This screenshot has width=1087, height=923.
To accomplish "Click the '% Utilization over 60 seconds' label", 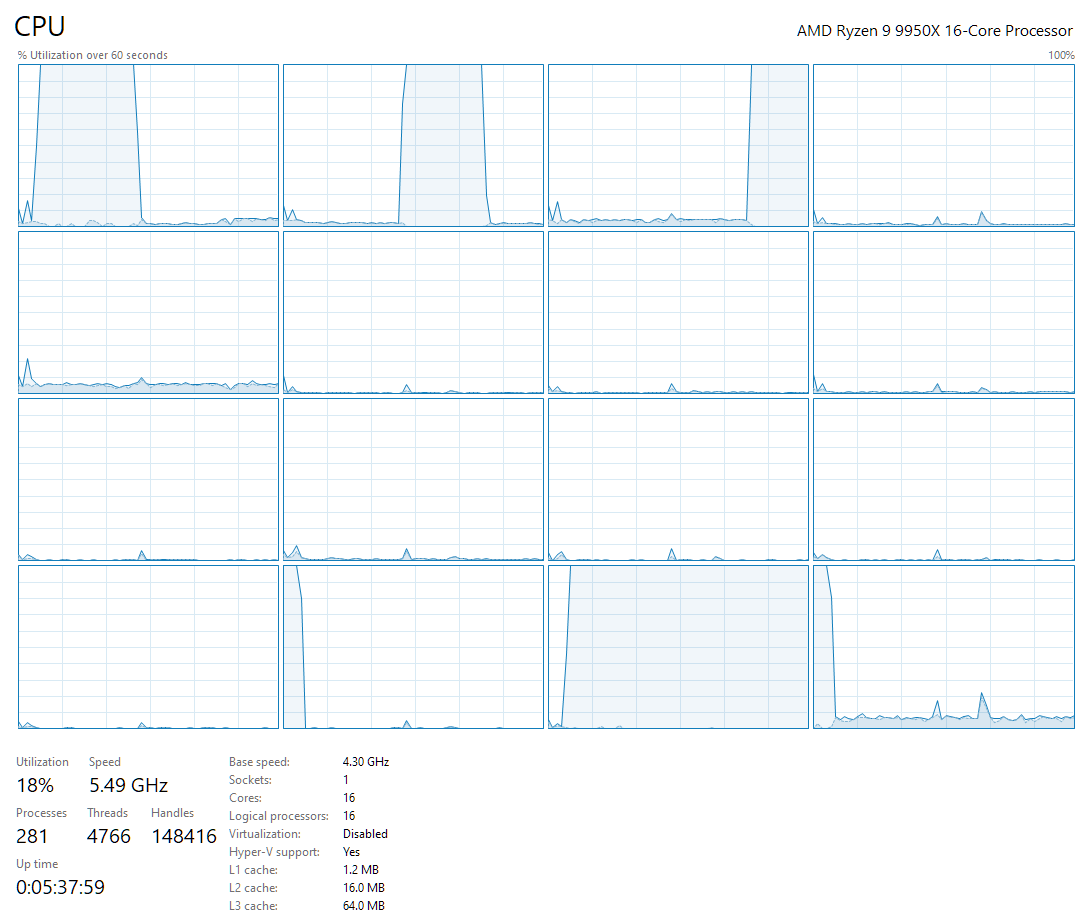I will pos(92,55).
